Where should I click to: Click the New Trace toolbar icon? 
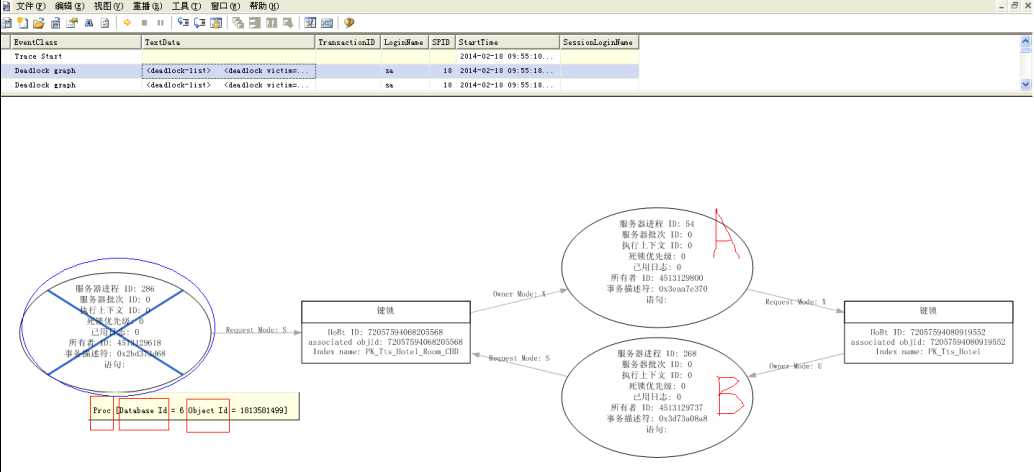(7, 22)
